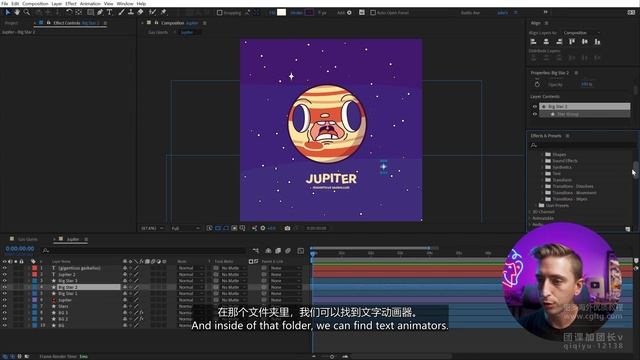Select the Brush tool
The height and width of the screenshot is (360, 640).
[x=121, y=13]
